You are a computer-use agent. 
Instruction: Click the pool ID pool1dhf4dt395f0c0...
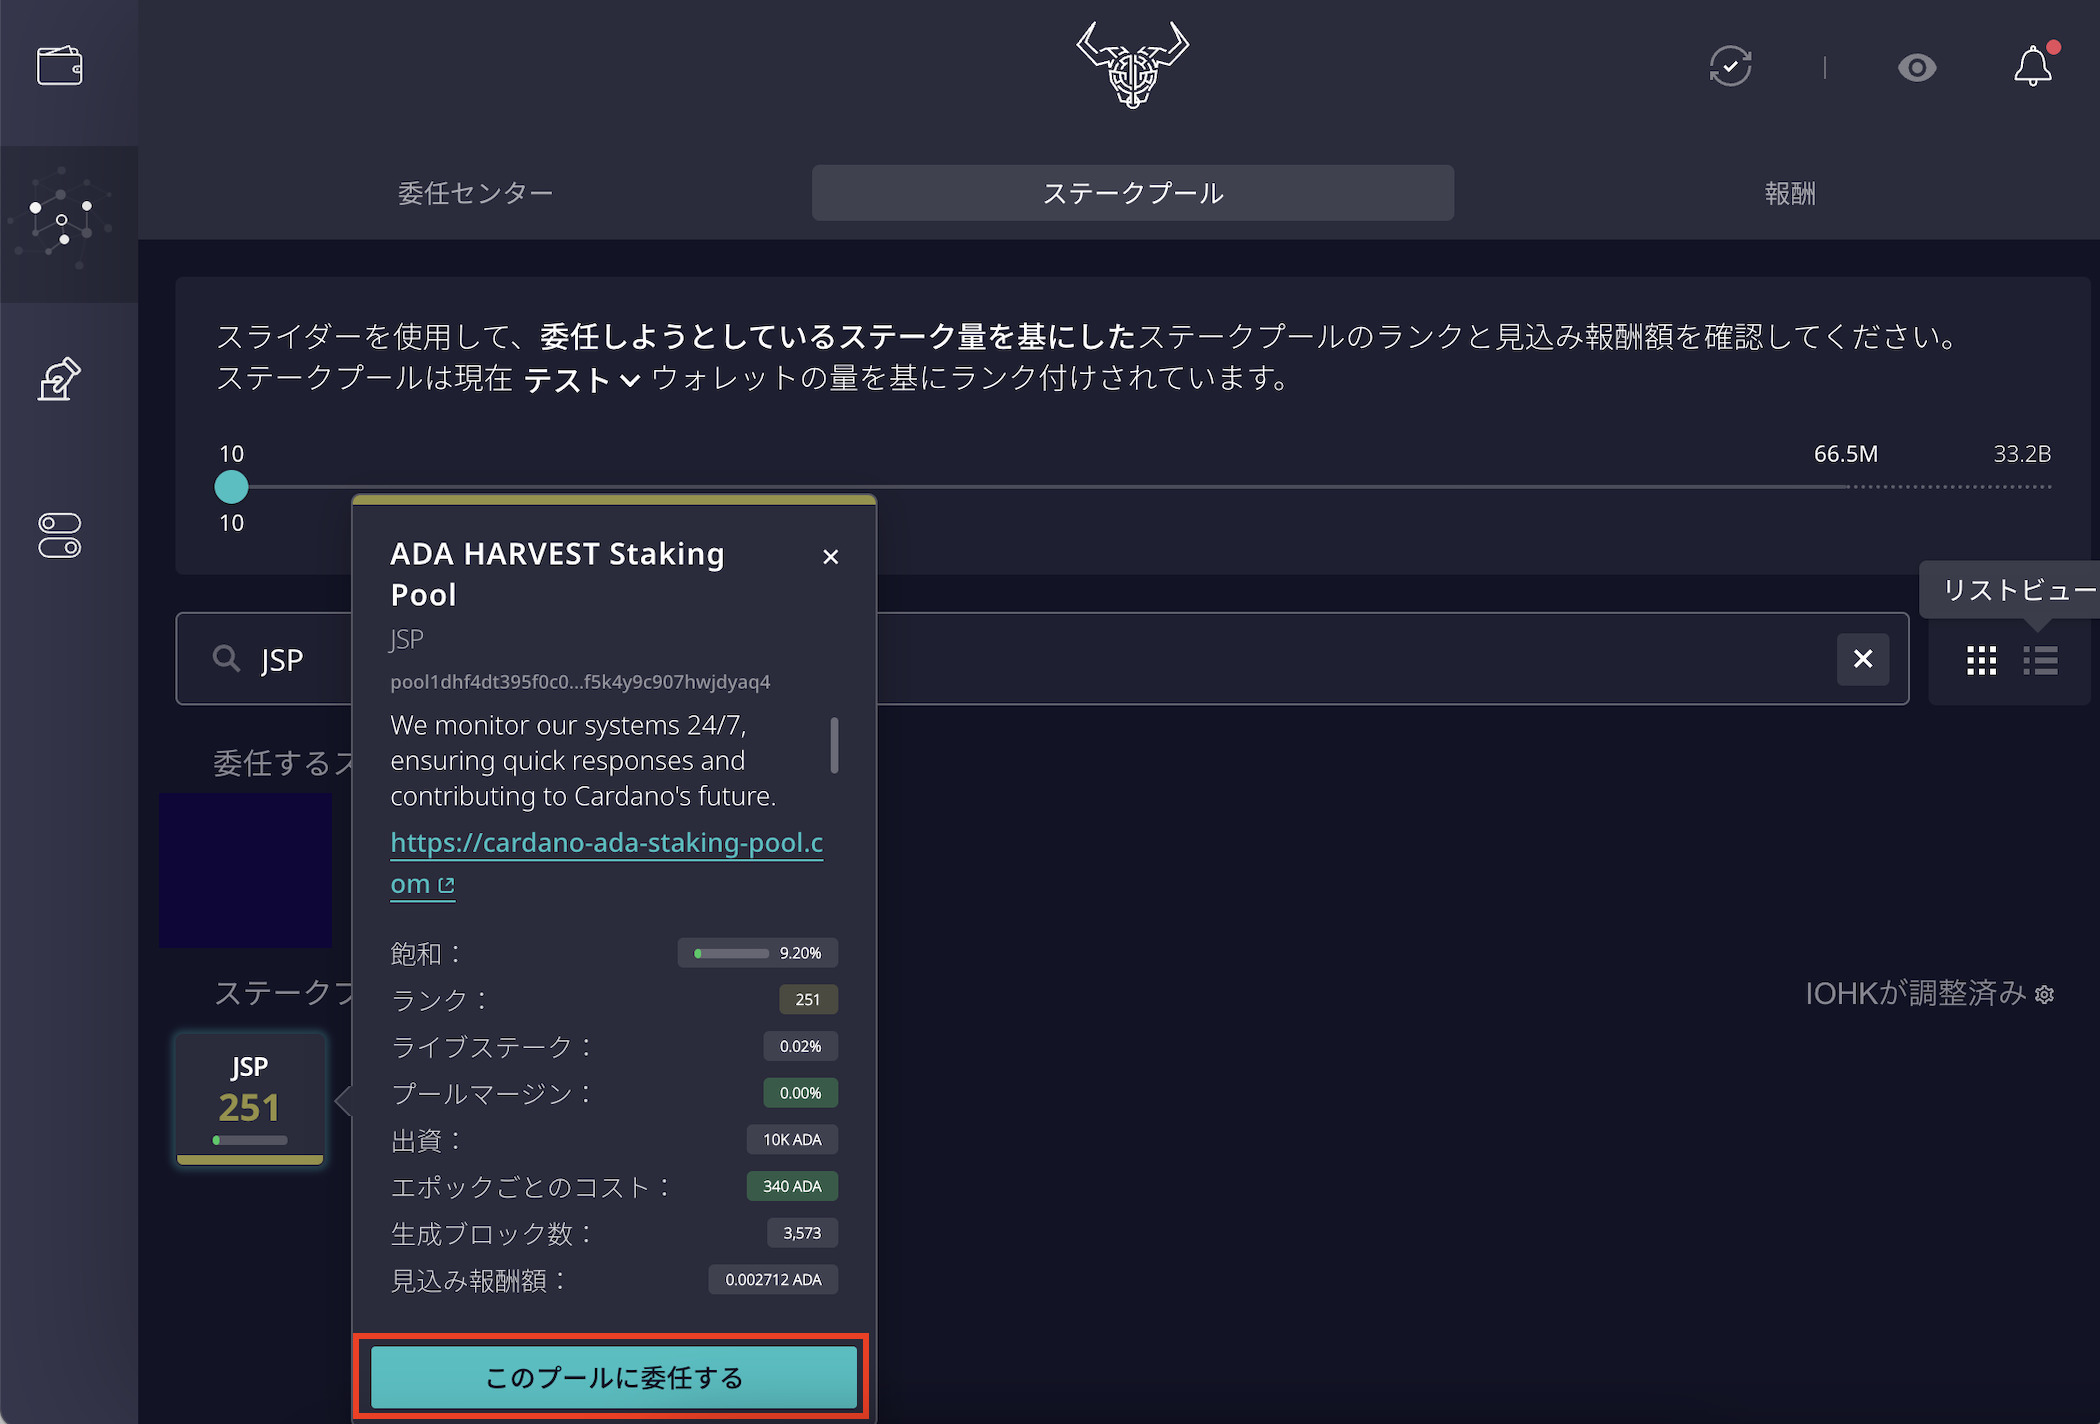click(x=580, y=682)
